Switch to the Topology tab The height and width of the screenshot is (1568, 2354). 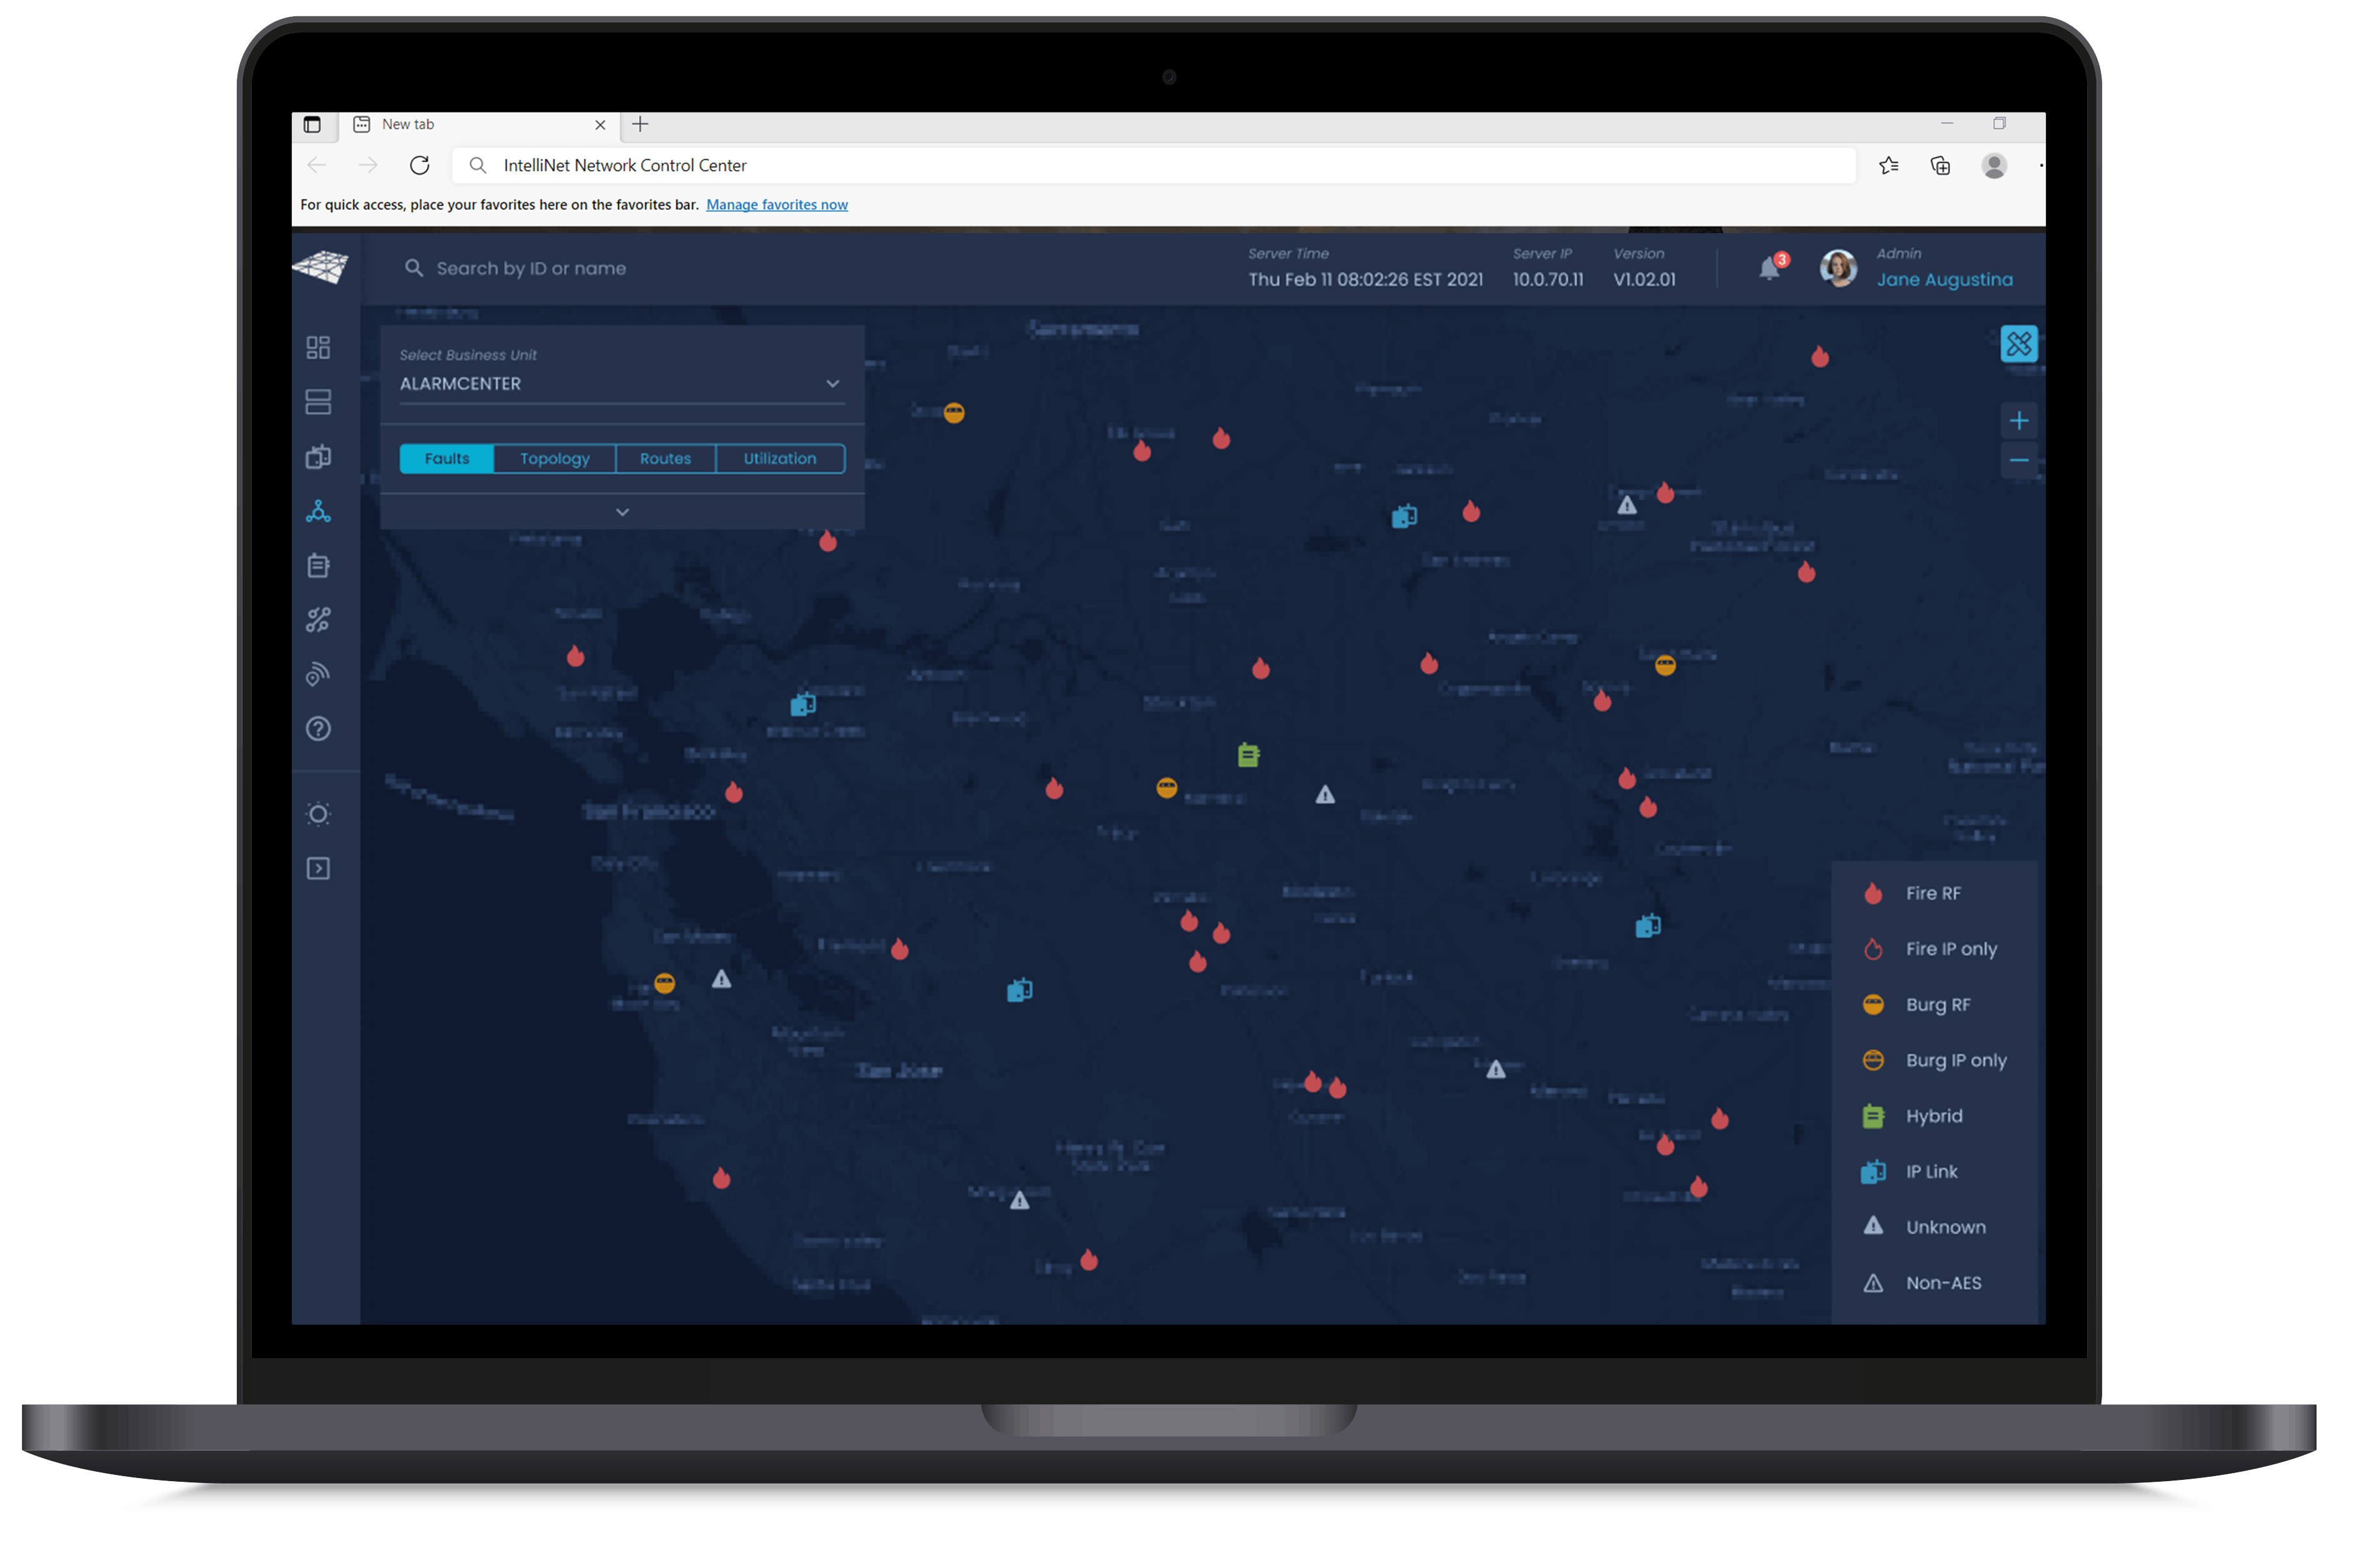[554, 458]
